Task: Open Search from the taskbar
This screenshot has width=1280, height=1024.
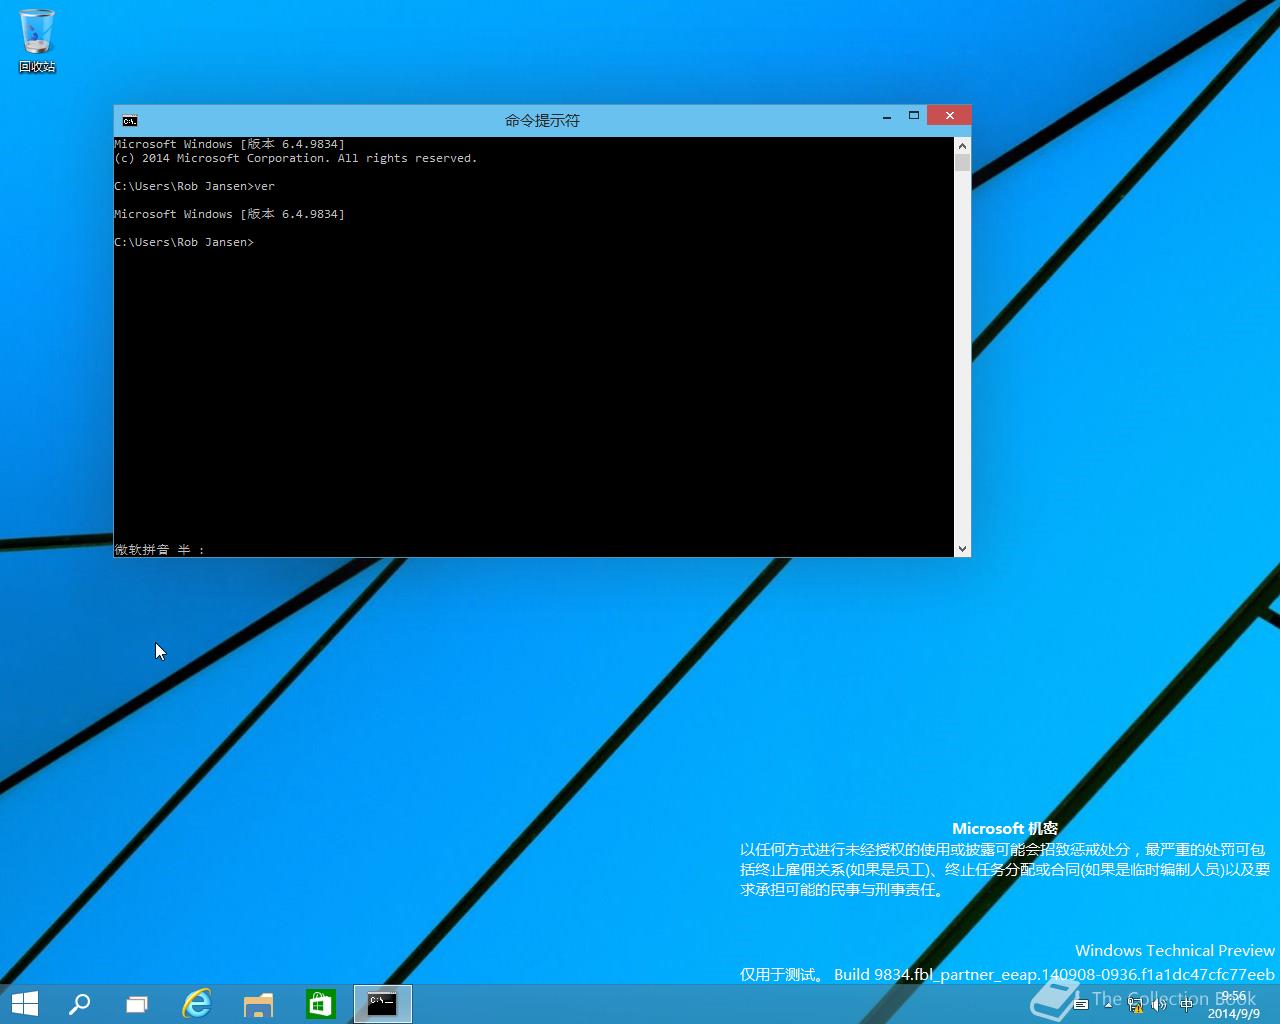Action: click(79, 1004)
